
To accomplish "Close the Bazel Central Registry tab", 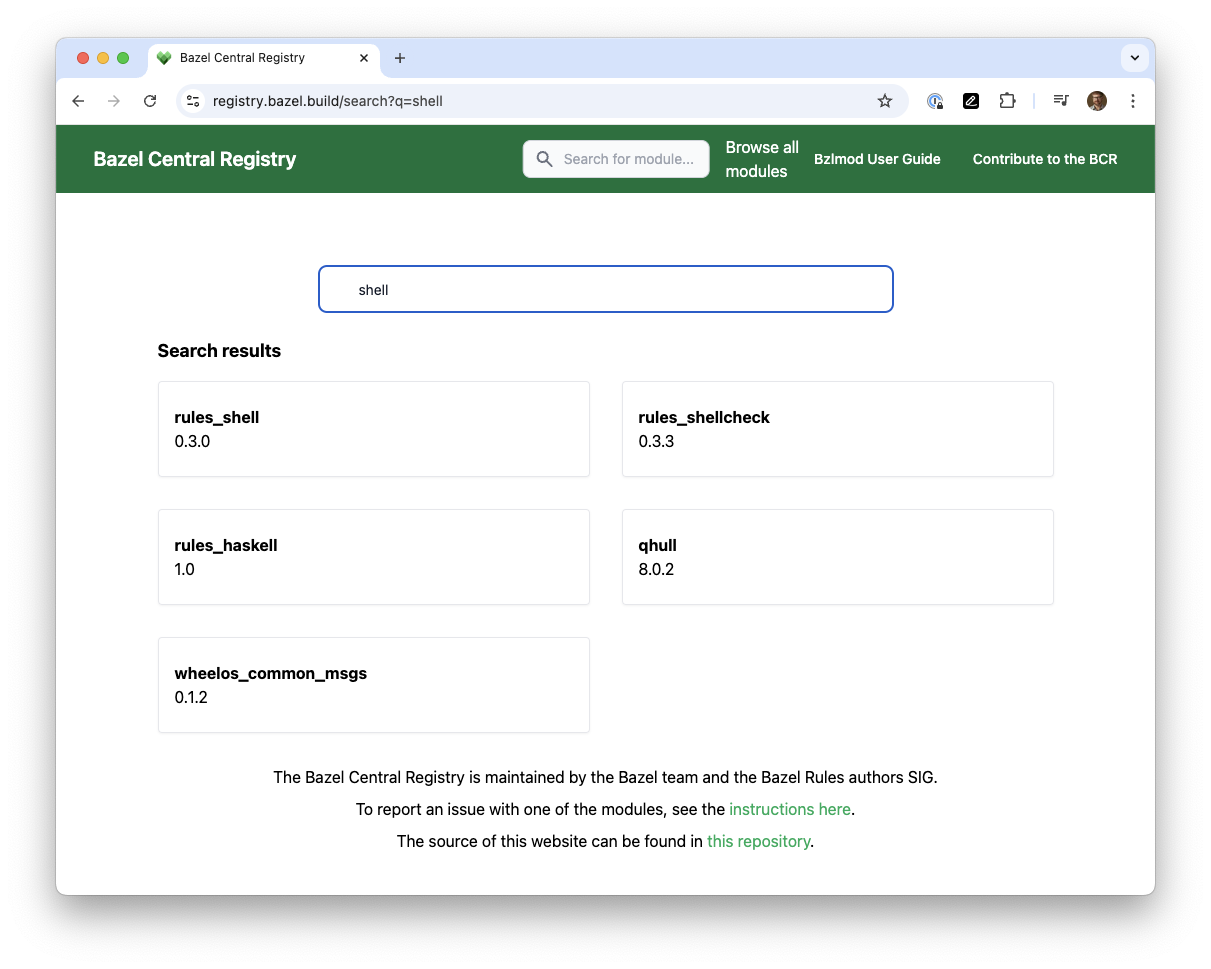I will [364, 58].
